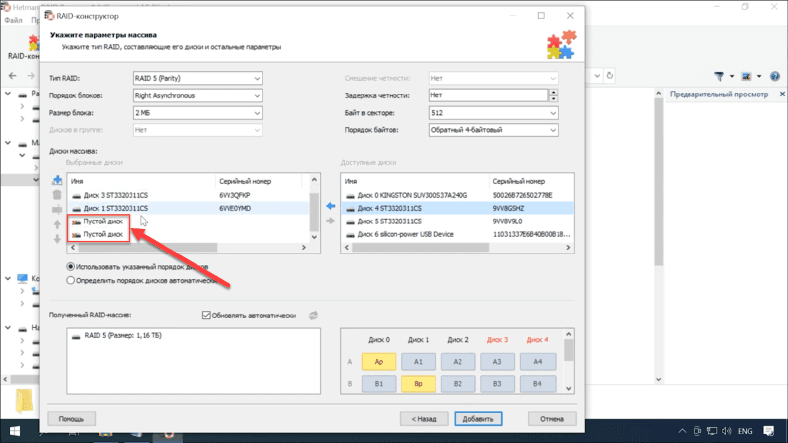Image resolution: width=788 pixels, height=443 pixels.
Task: Click the available disks horizontal scrollbar
Action: 420,248
